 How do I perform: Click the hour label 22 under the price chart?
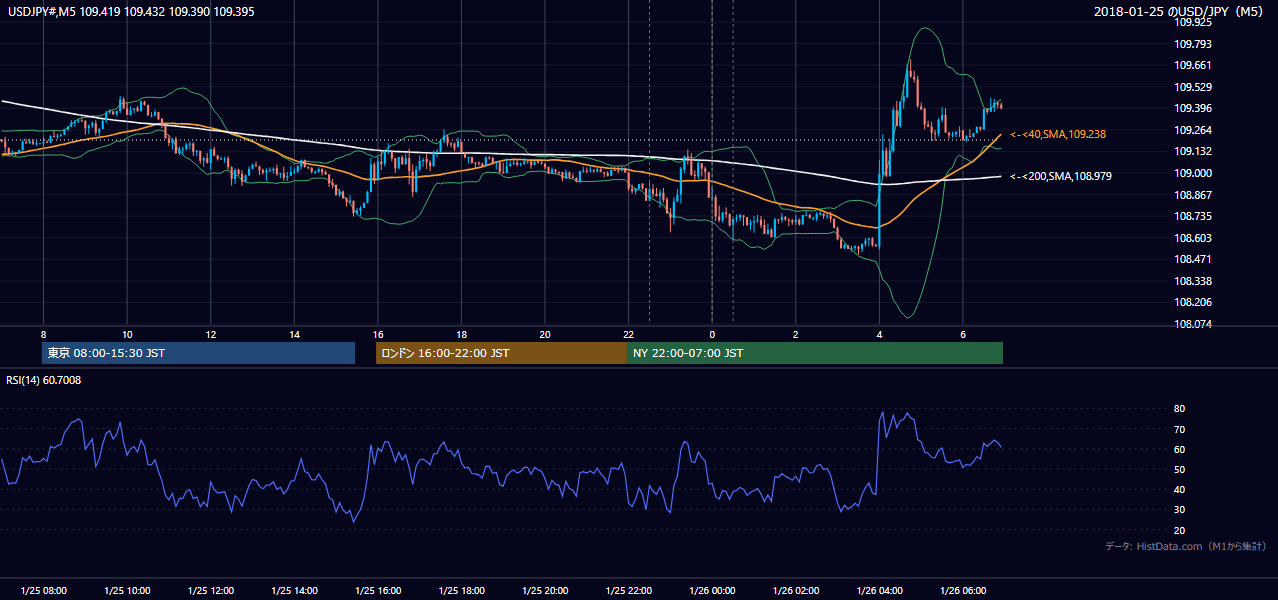(628, 334)
